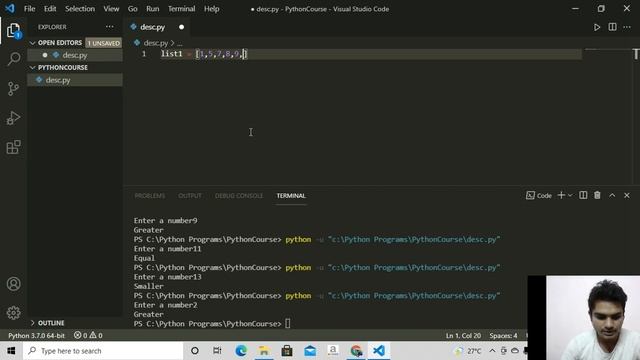The image size is (640, 360).
Task: Open the Terminal menu
Action: (x=181, y=9)
